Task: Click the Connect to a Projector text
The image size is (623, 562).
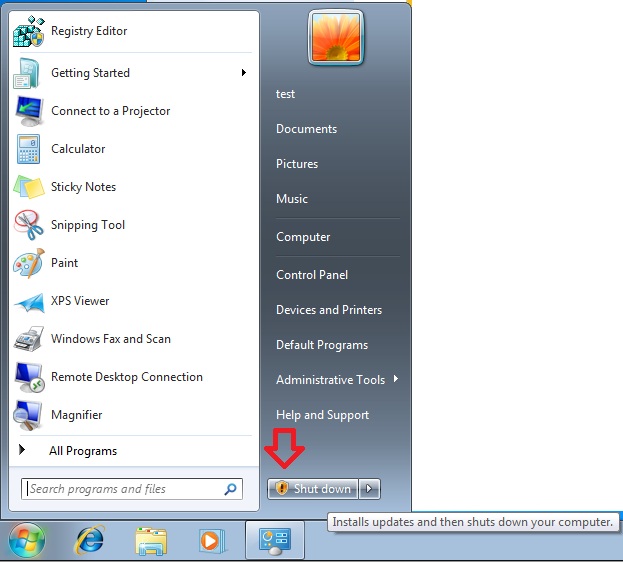Action: 110,111
